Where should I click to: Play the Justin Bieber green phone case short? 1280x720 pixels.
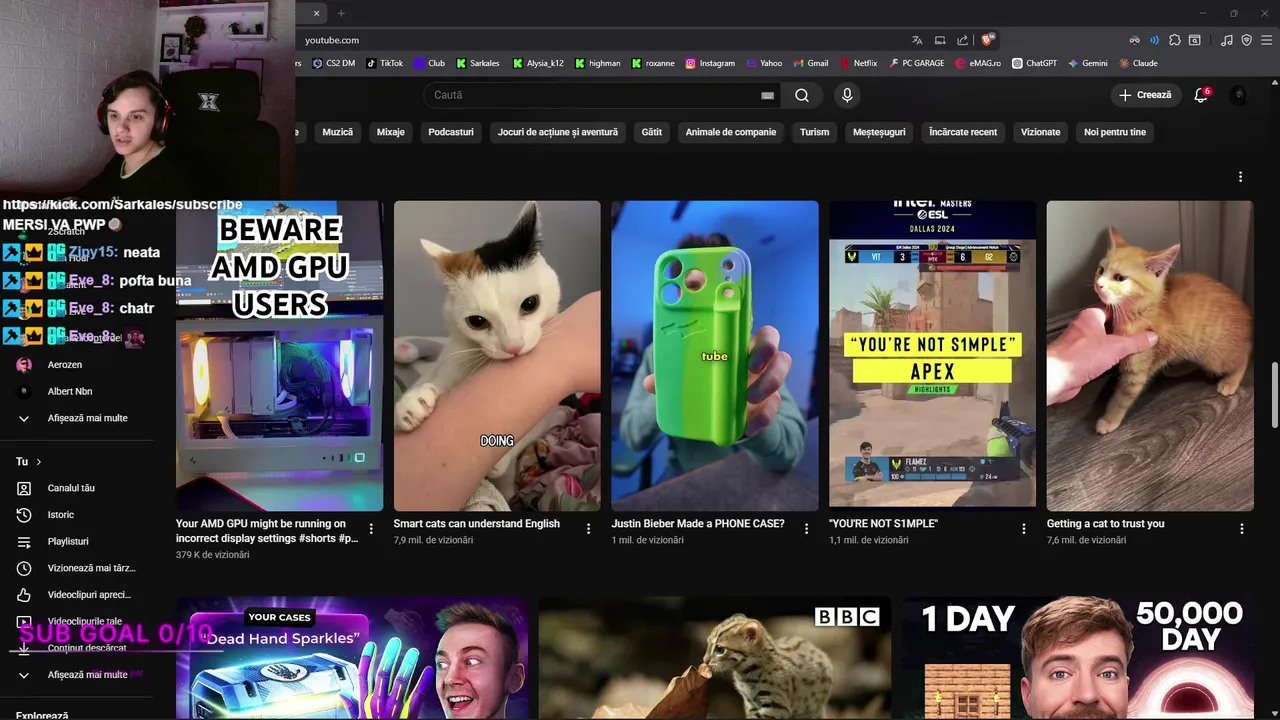point(715,356)
